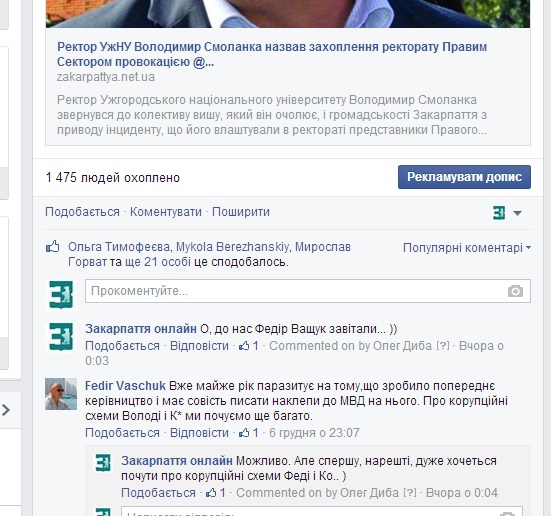Open Mykola Berezhanskiy profile link
Viewport: 551px width, 516px height.
tap(232, 247)
